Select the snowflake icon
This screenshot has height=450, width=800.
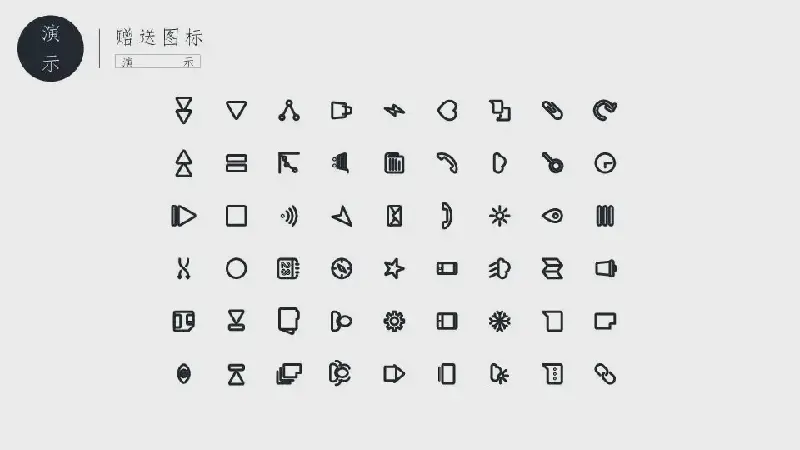point(499,321)
